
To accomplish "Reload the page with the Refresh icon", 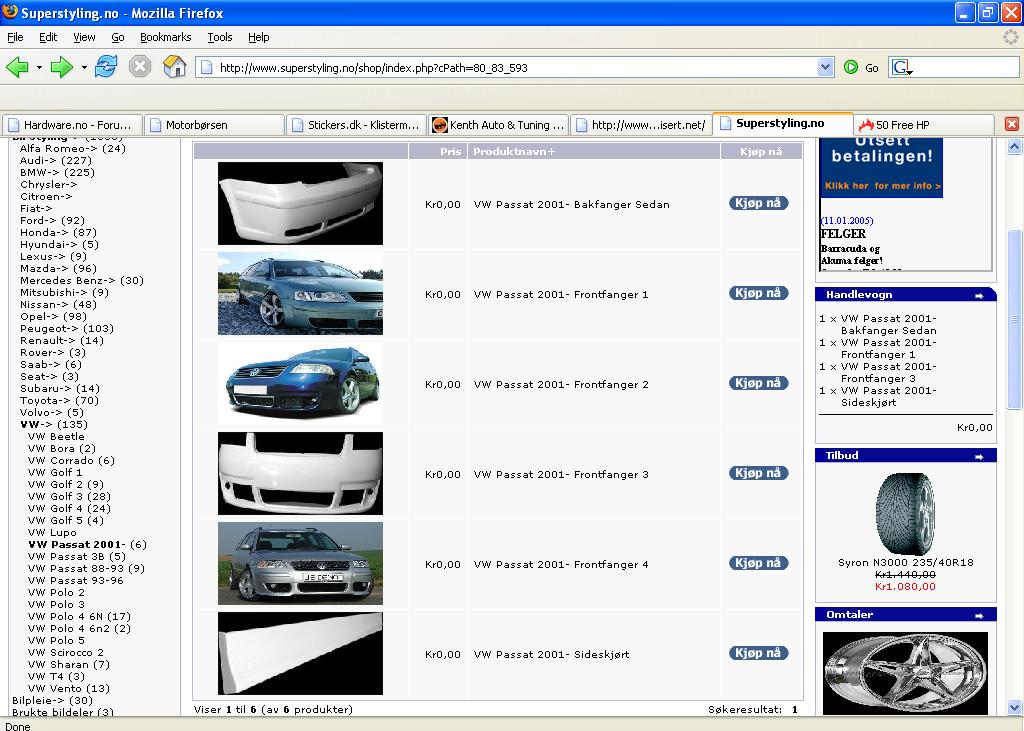I will coord(106,66).
